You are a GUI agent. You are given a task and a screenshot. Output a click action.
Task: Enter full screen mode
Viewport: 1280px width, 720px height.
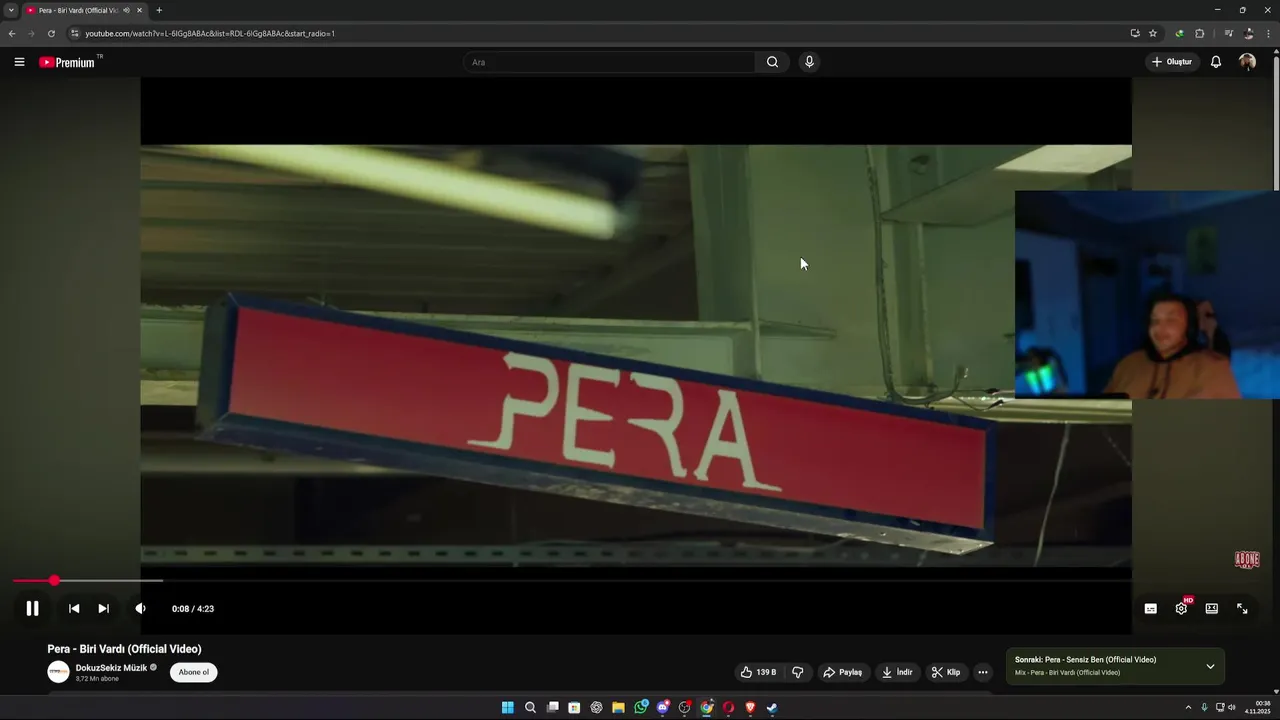pos(1242,608)
